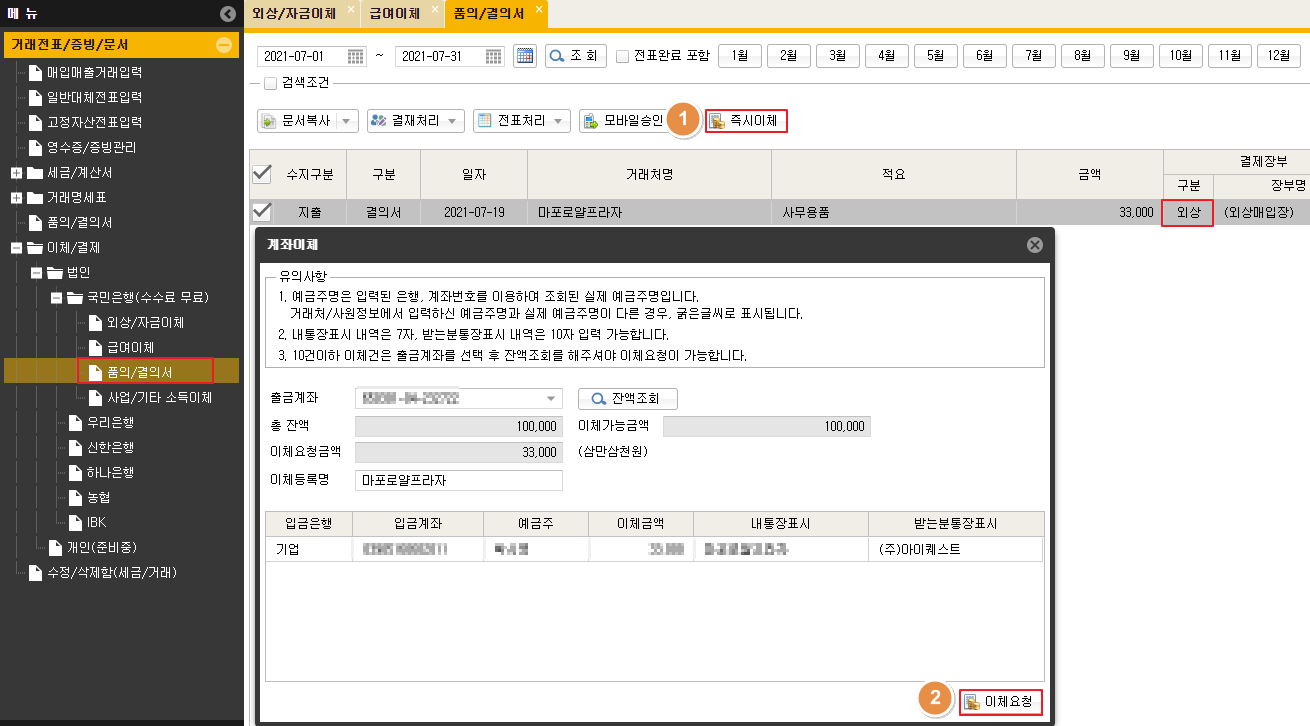Viewport: 1310px width, 726px height.
Task: Click the 금액 column header
Action: [1089, 174]
